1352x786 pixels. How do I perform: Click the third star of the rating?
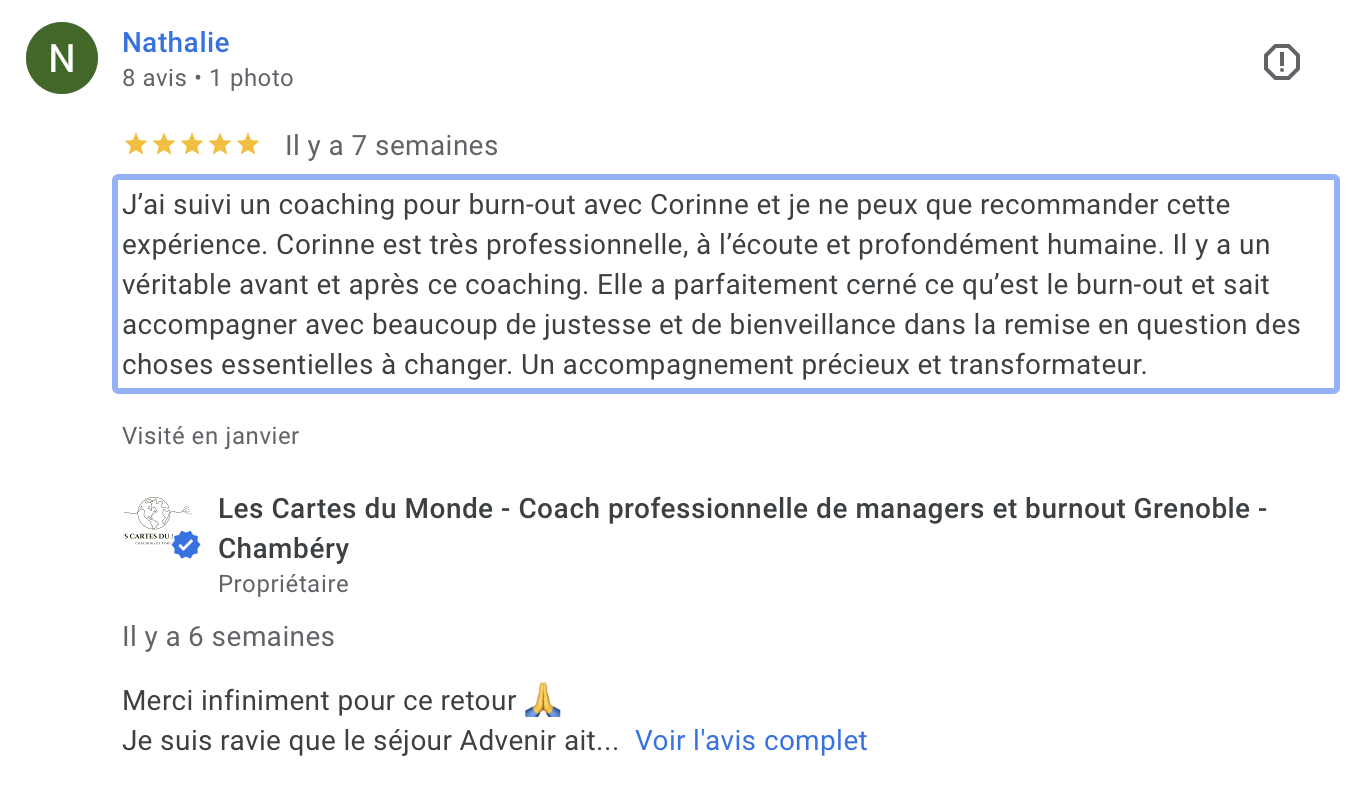191,144
